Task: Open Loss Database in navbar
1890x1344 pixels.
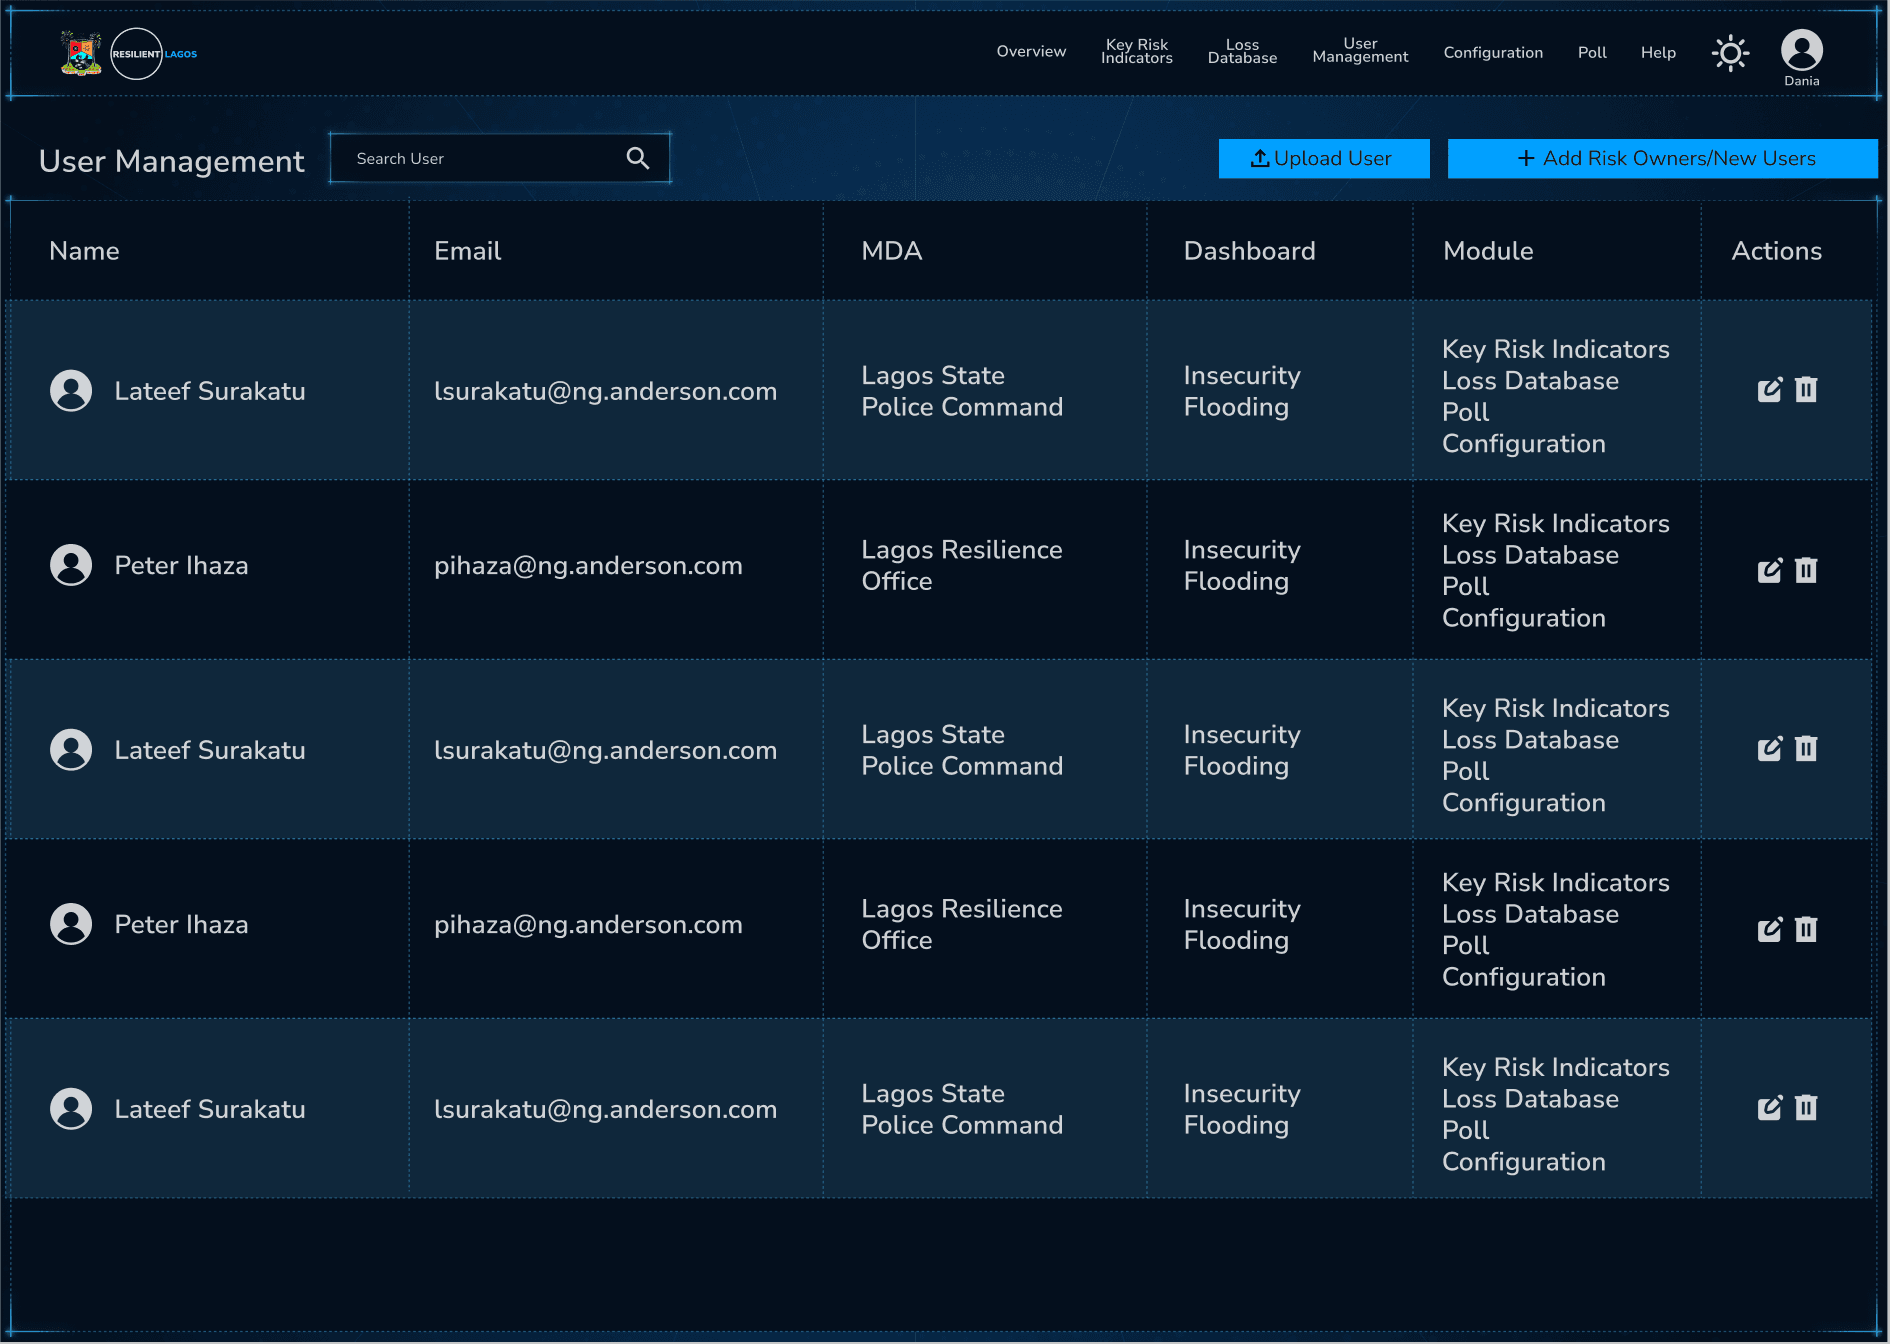Action: 1242,52
